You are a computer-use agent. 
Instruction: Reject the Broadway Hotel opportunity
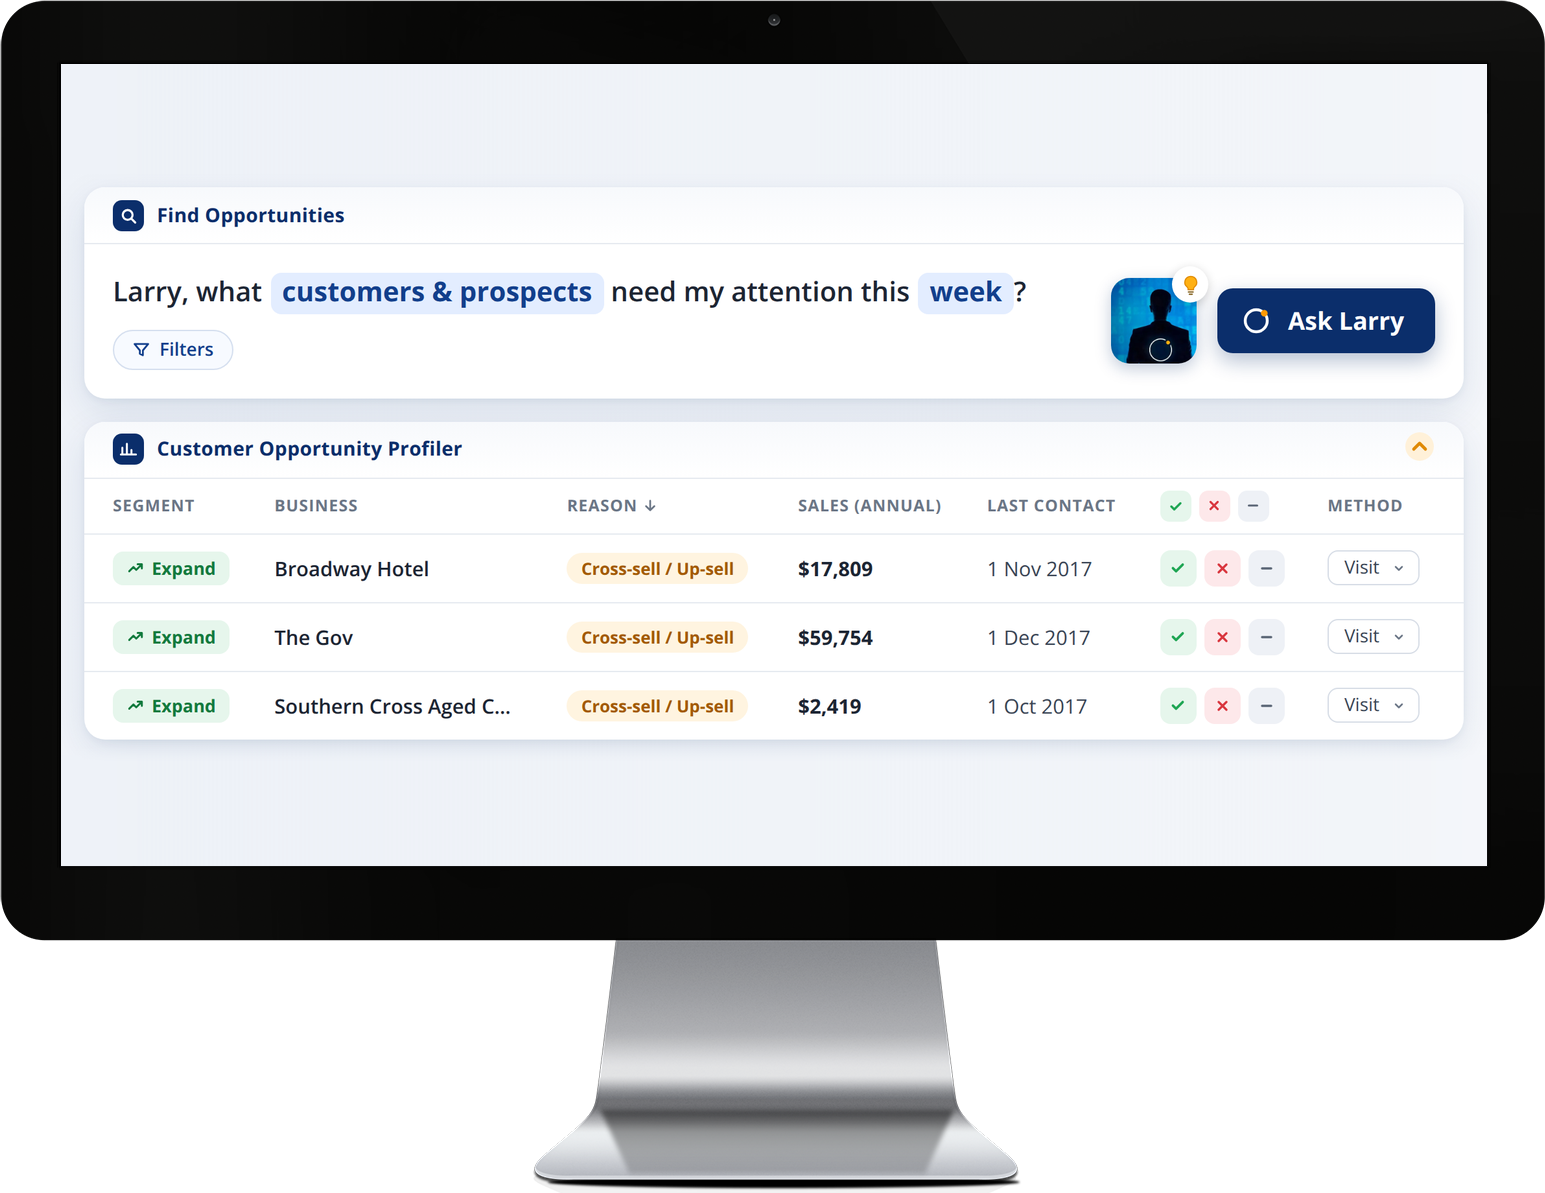(1222, 569)
